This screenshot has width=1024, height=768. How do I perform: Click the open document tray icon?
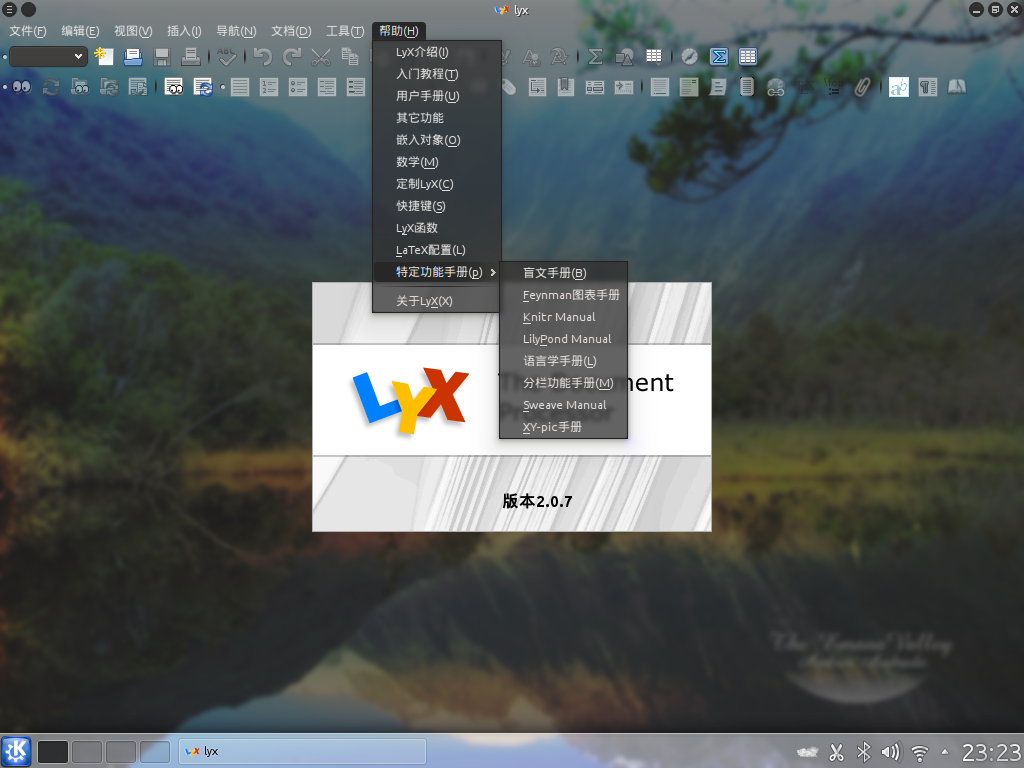point(133,57)
